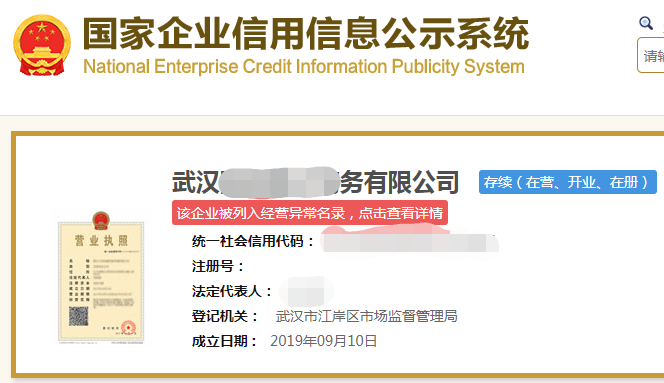The width and height of the screenshot is (664, 383).
Task: Click the QR code on the license image
Action: (x=78, y=316)
